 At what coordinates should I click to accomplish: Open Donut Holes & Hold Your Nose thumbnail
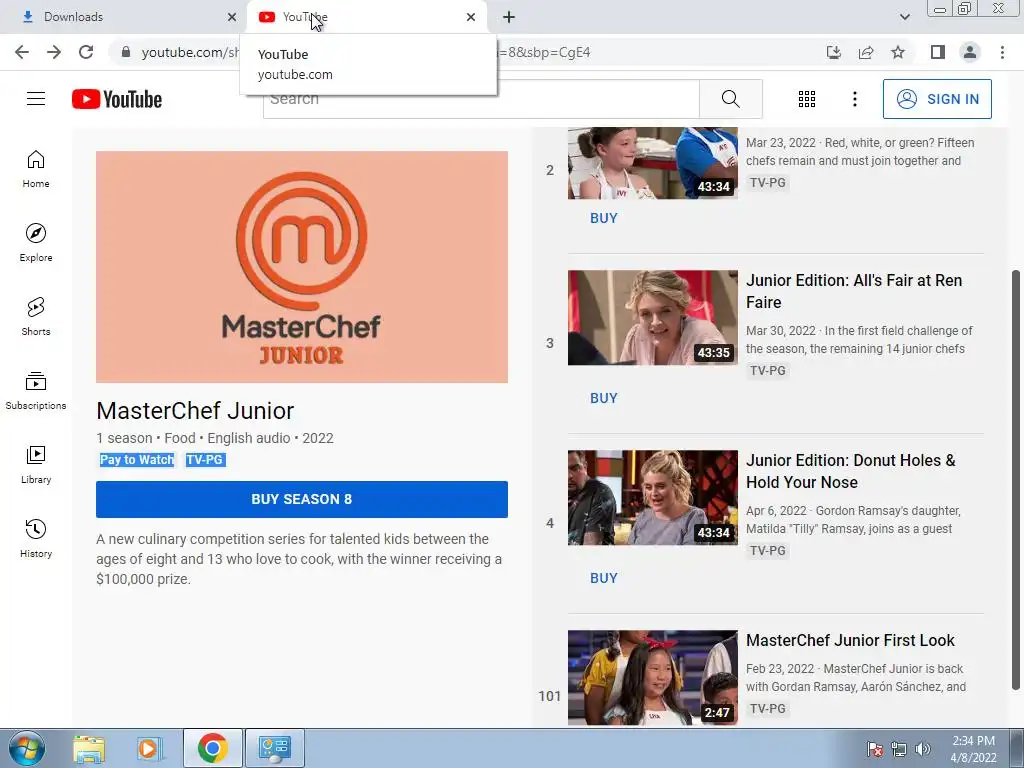[x=652, y=498]
